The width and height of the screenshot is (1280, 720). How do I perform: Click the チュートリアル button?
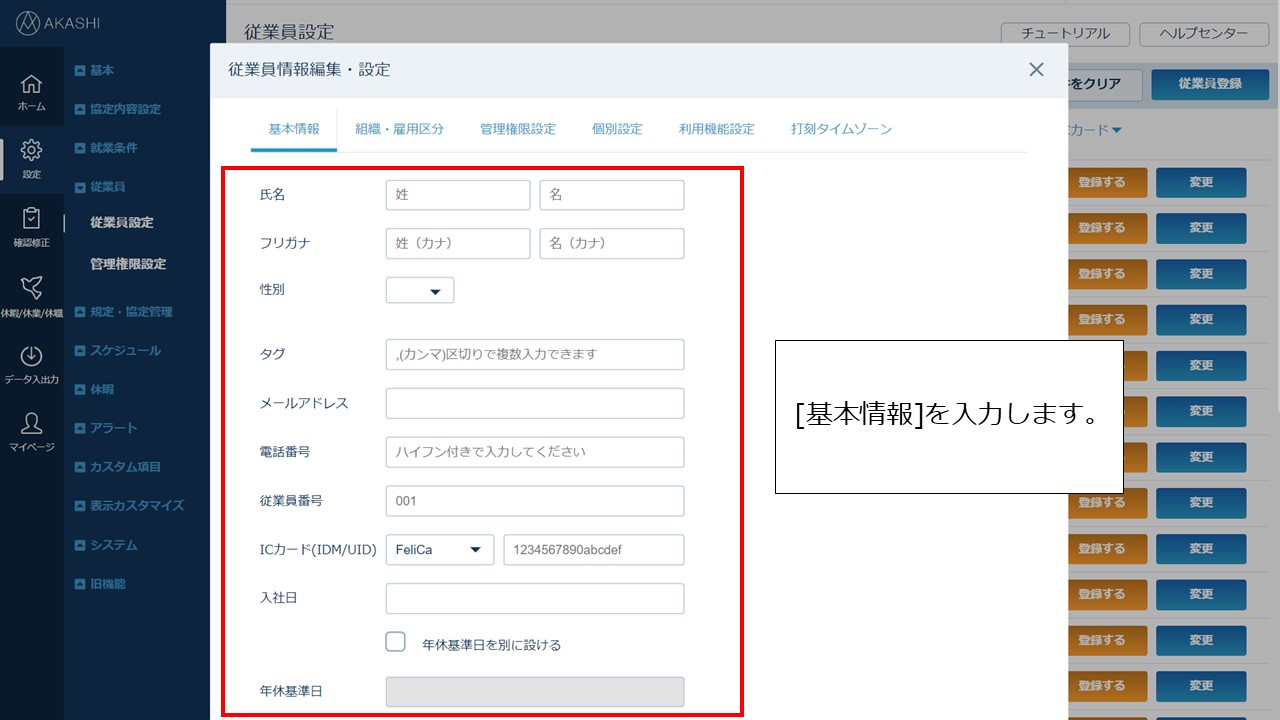[1064, 34]
